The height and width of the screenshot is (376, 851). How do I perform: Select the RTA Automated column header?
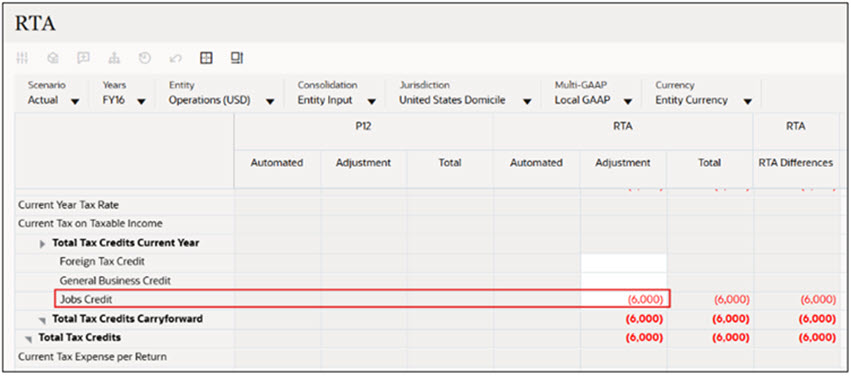point(536,163)
